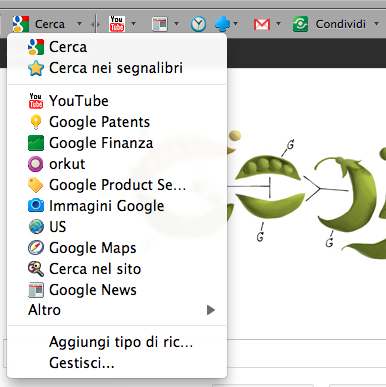Viewport: 386px width, 387px height.
Task: Click Aggiungi tipo di ric... menu entry
Action: [117, 342]
